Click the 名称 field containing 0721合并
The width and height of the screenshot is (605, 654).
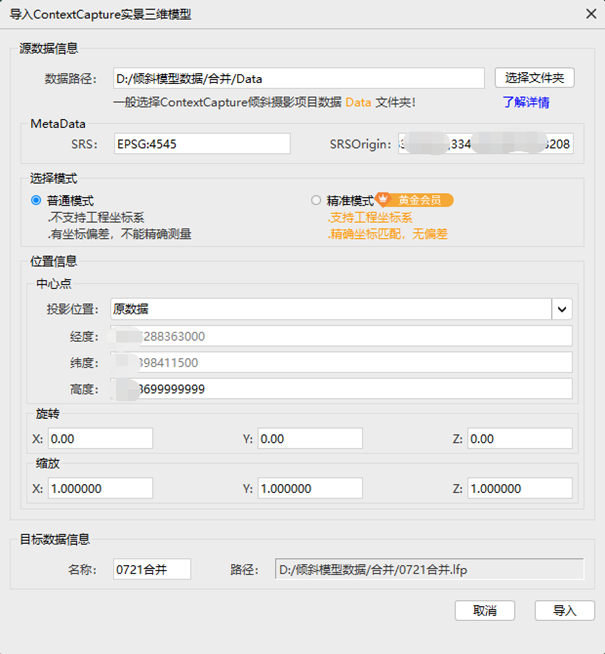coord(152,569)
